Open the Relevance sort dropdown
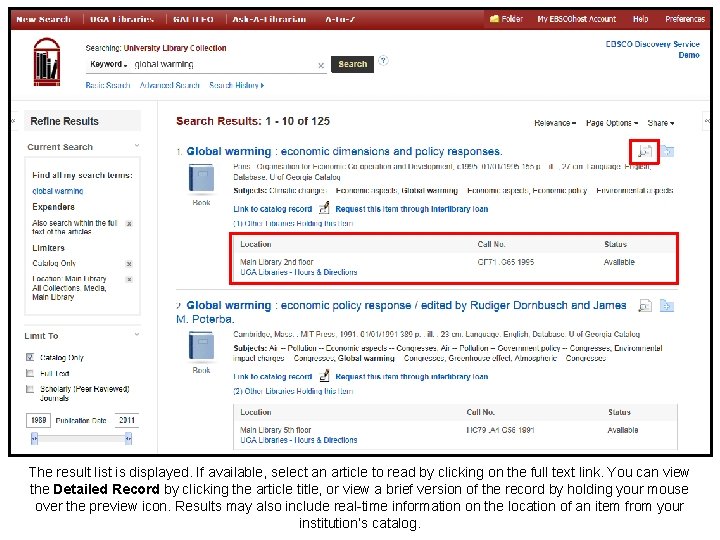Image resolution: width=720 pixels, height=540 pixels. click(555, 123)
